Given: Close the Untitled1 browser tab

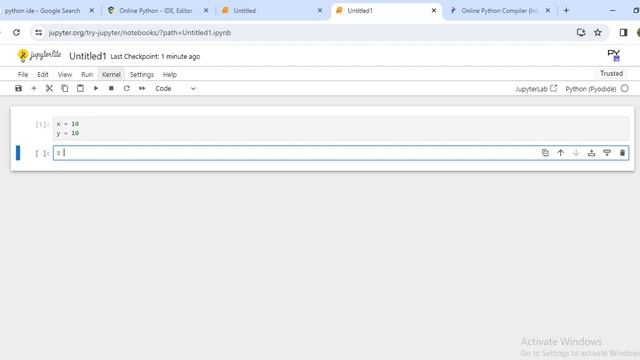Looking at the screenshot, I should [434, 11].
